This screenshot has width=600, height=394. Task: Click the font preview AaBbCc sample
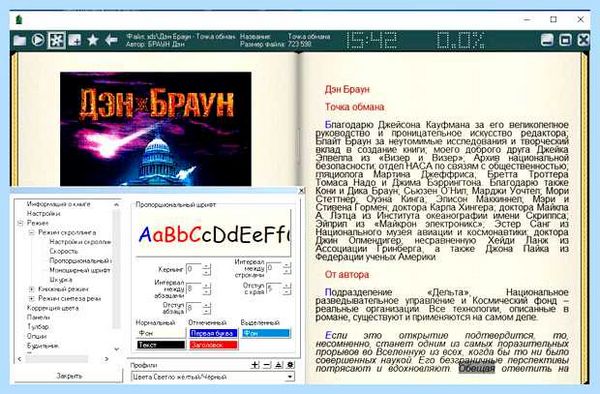tap(213, 234)
